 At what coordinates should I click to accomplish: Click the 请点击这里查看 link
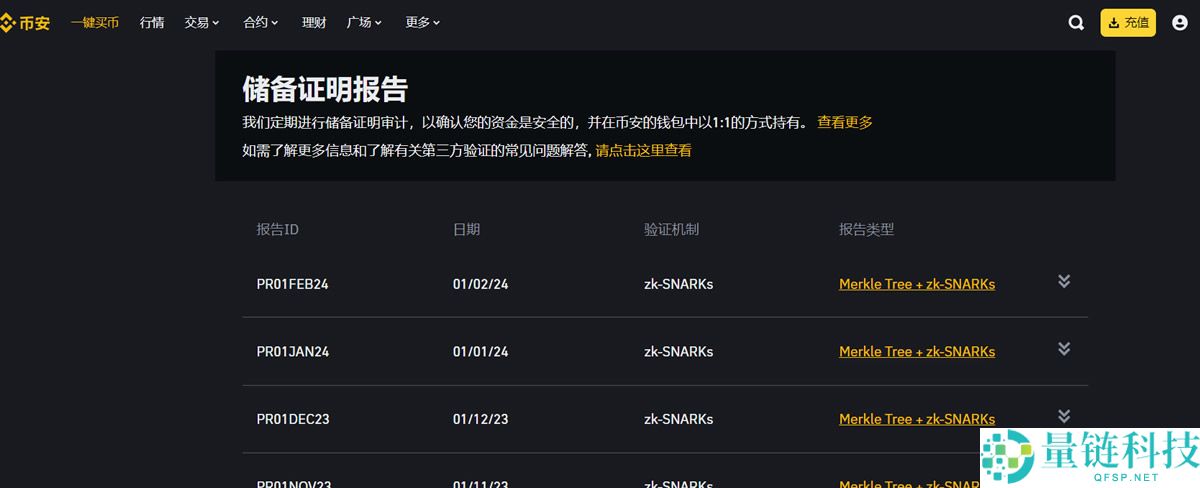pos(643,151)
